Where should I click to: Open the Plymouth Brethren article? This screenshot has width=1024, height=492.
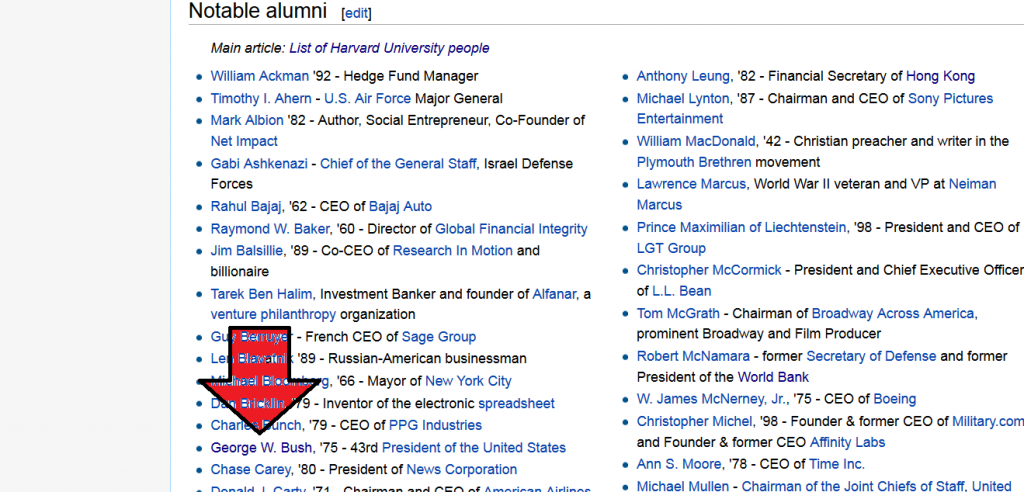694,162
